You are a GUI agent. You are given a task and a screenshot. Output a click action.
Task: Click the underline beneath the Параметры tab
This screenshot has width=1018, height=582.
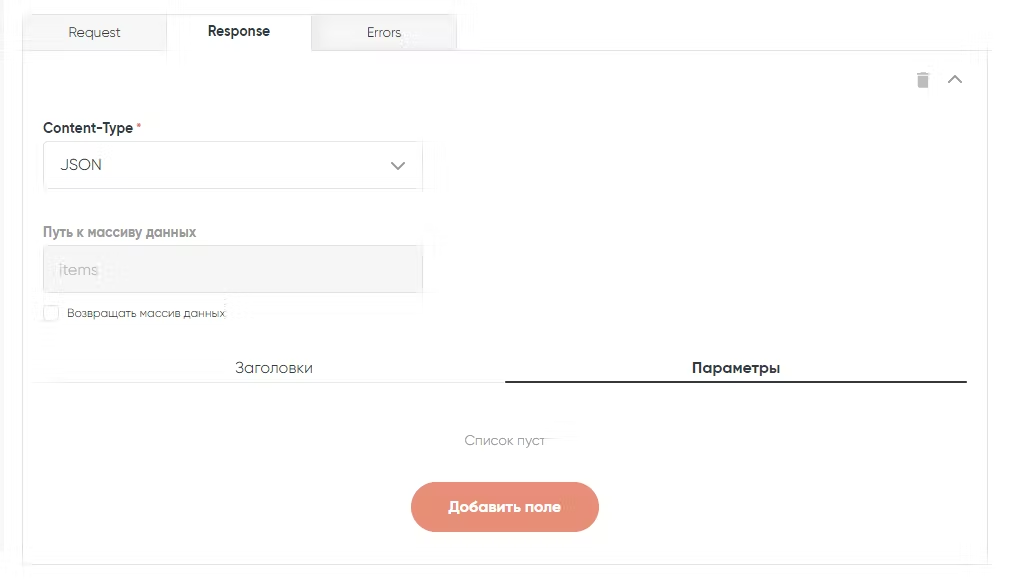pyautogui.click(x=736, y=382)
